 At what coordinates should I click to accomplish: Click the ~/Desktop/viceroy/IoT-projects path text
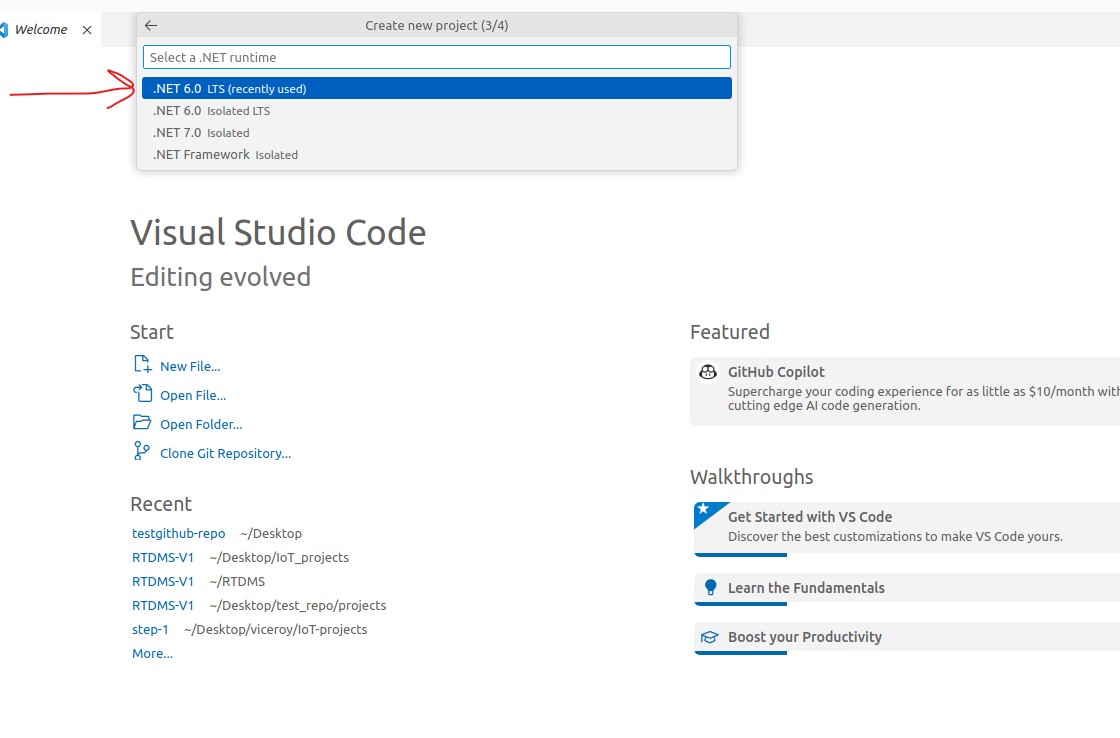coord(275,629)
